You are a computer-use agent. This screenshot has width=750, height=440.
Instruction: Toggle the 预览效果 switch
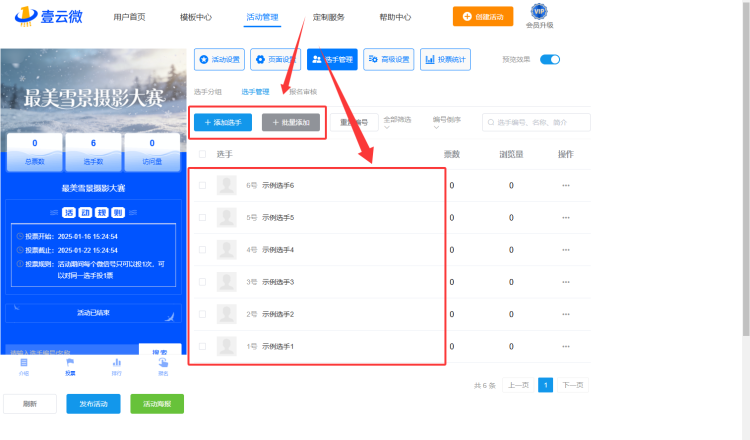pyautogui.click(x=550, y=59)
